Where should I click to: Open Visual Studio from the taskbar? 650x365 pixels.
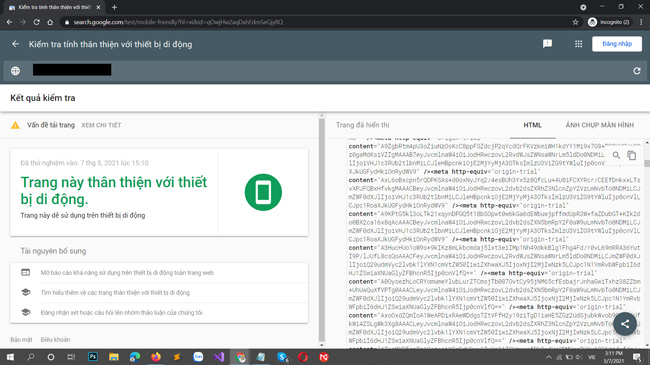[219, 357]
